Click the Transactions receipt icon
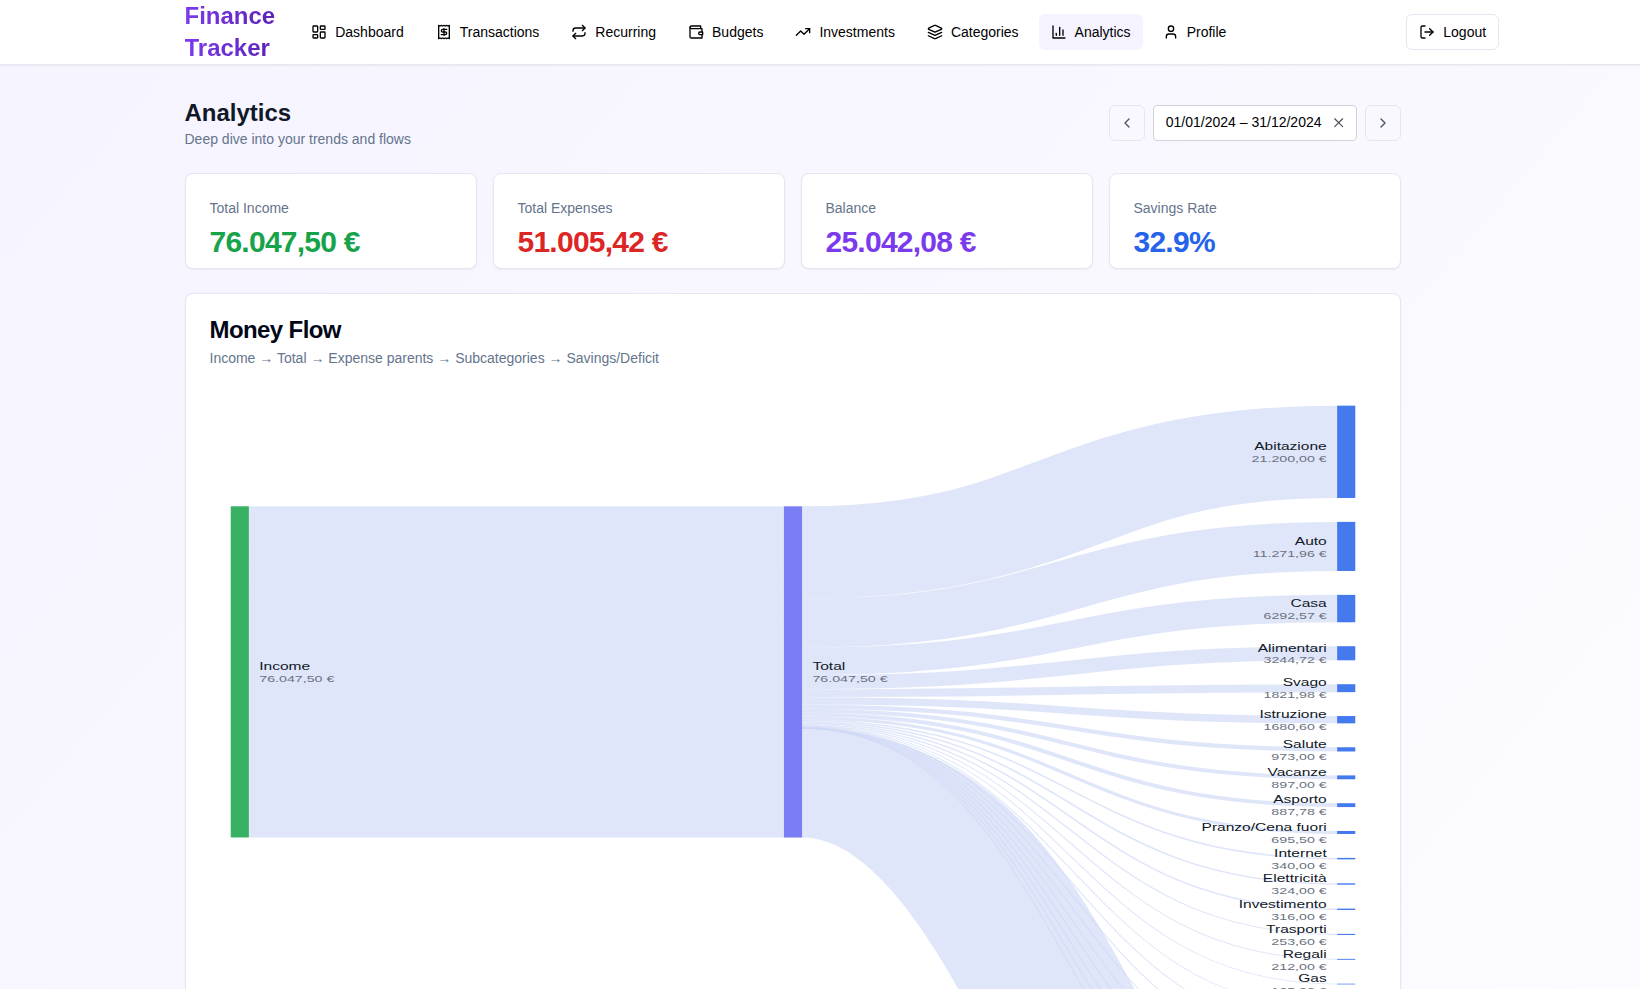This screenshot has width=1640, height=989. [444, 32]
